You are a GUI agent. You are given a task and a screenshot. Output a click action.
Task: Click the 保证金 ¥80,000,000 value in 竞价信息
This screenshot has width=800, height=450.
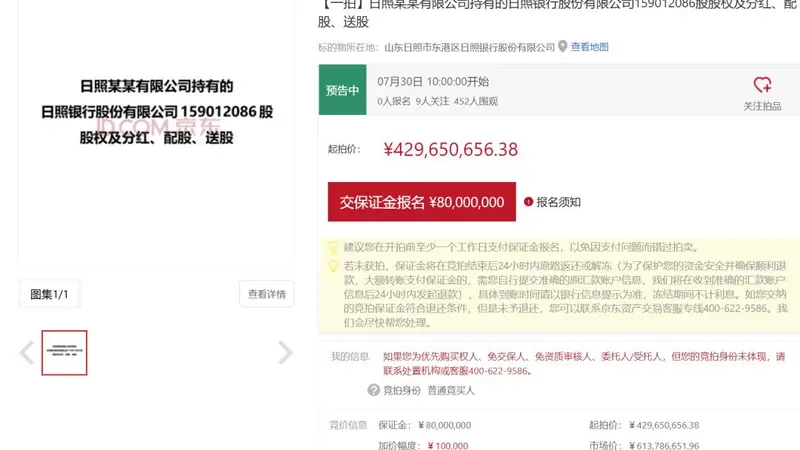click(444, 425)
